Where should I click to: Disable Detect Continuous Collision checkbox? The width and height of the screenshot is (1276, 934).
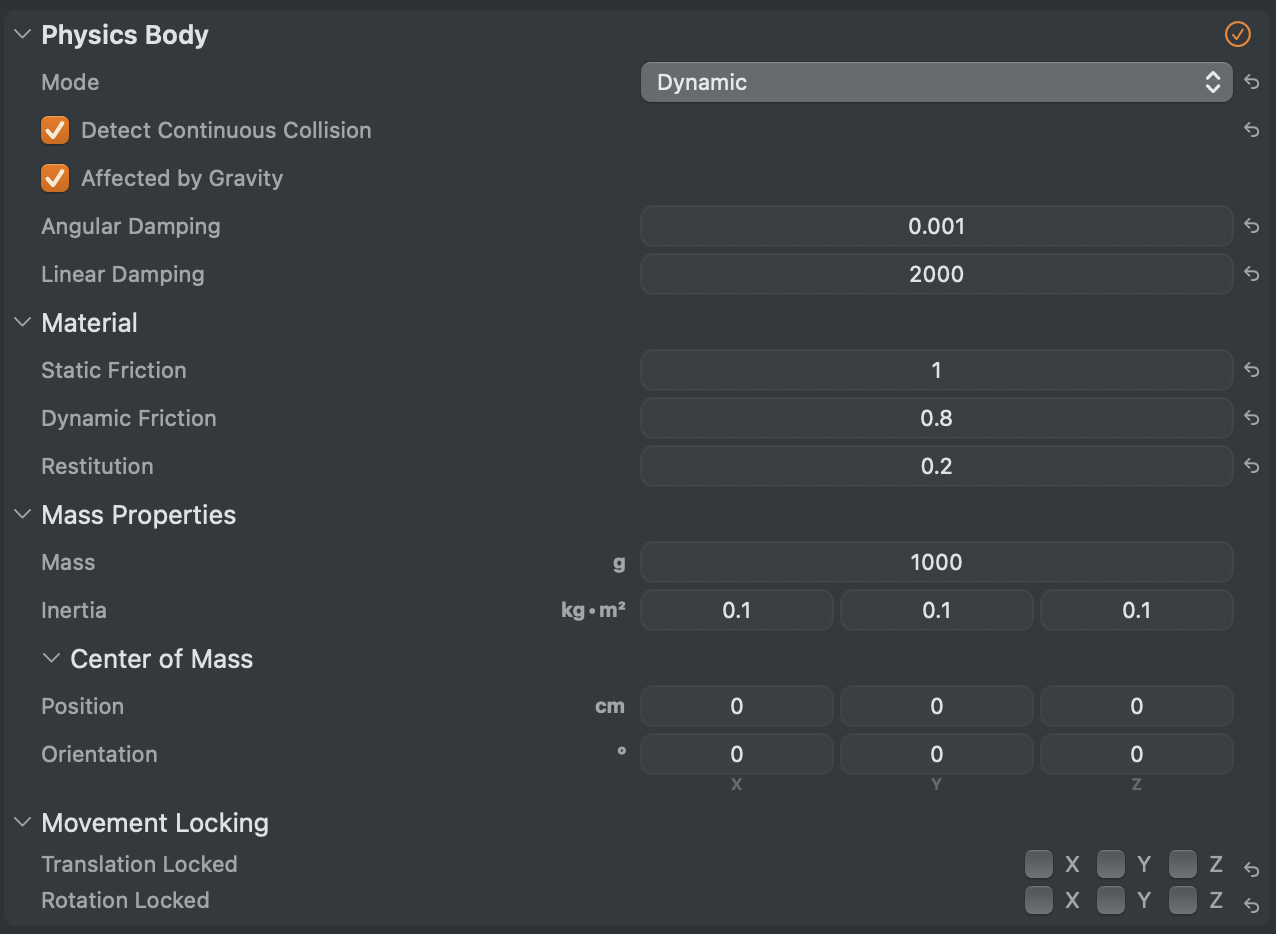(55, 130)
